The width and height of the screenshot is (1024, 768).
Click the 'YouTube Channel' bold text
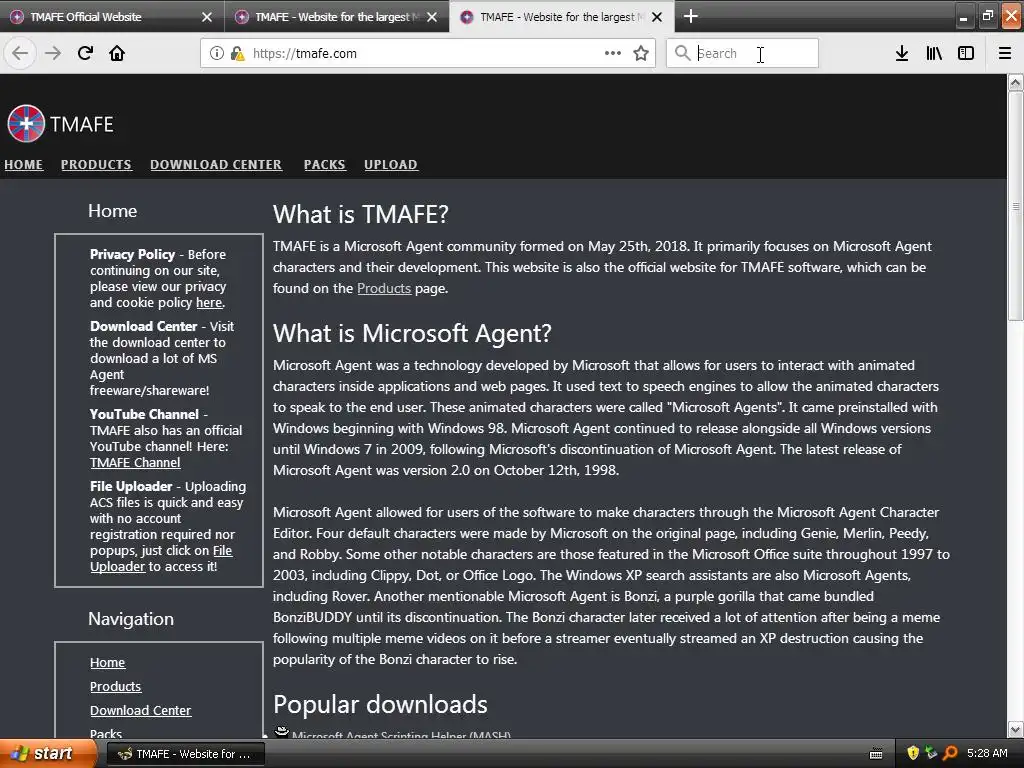point(144,414)
